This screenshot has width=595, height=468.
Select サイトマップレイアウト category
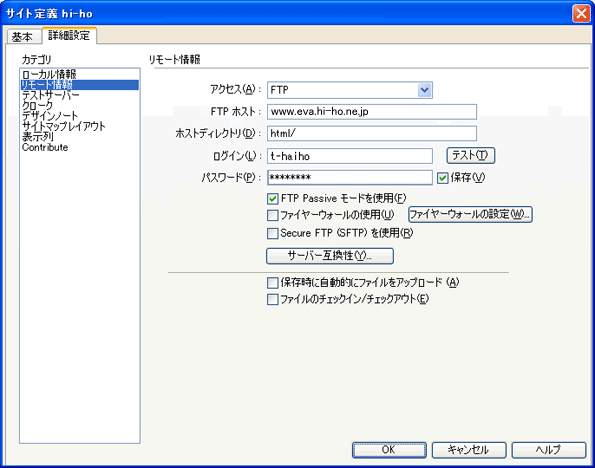point(63,126)
